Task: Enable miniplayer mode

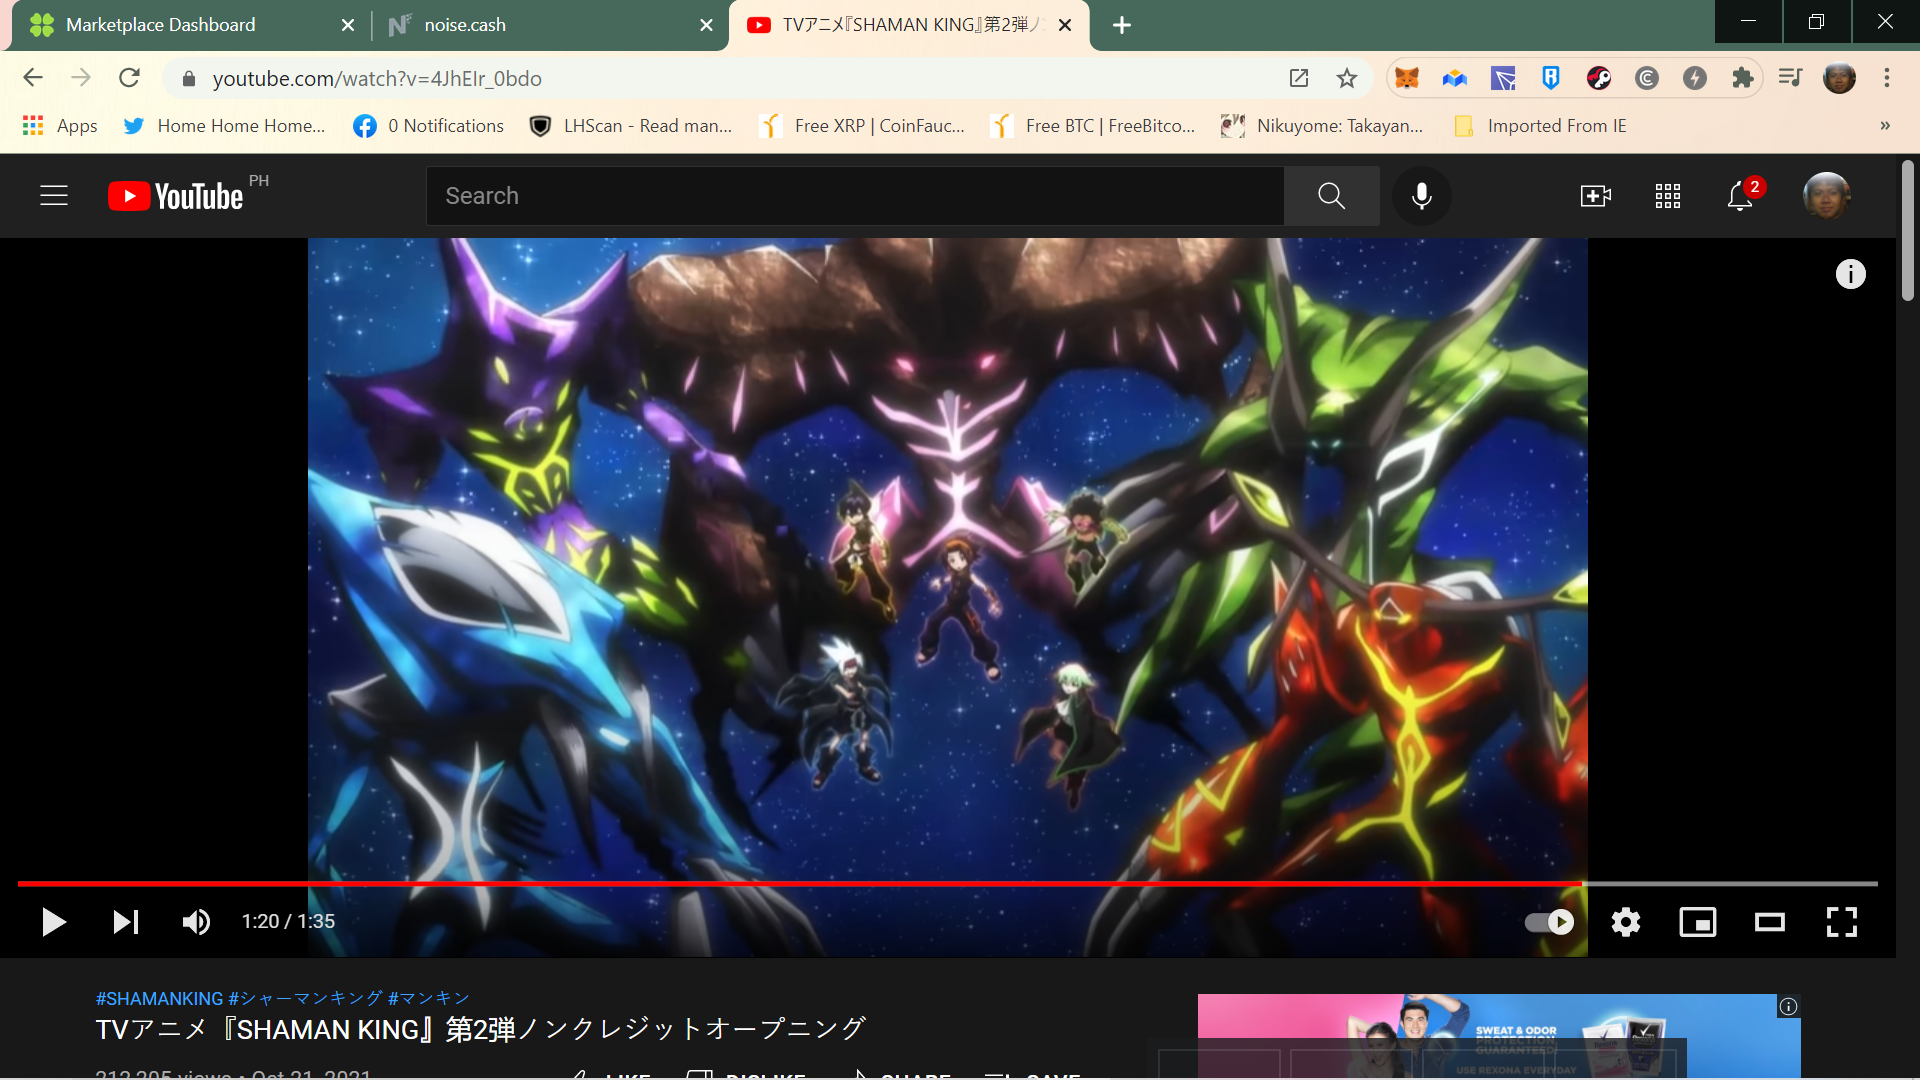Action: click(x=1698, y=922)
